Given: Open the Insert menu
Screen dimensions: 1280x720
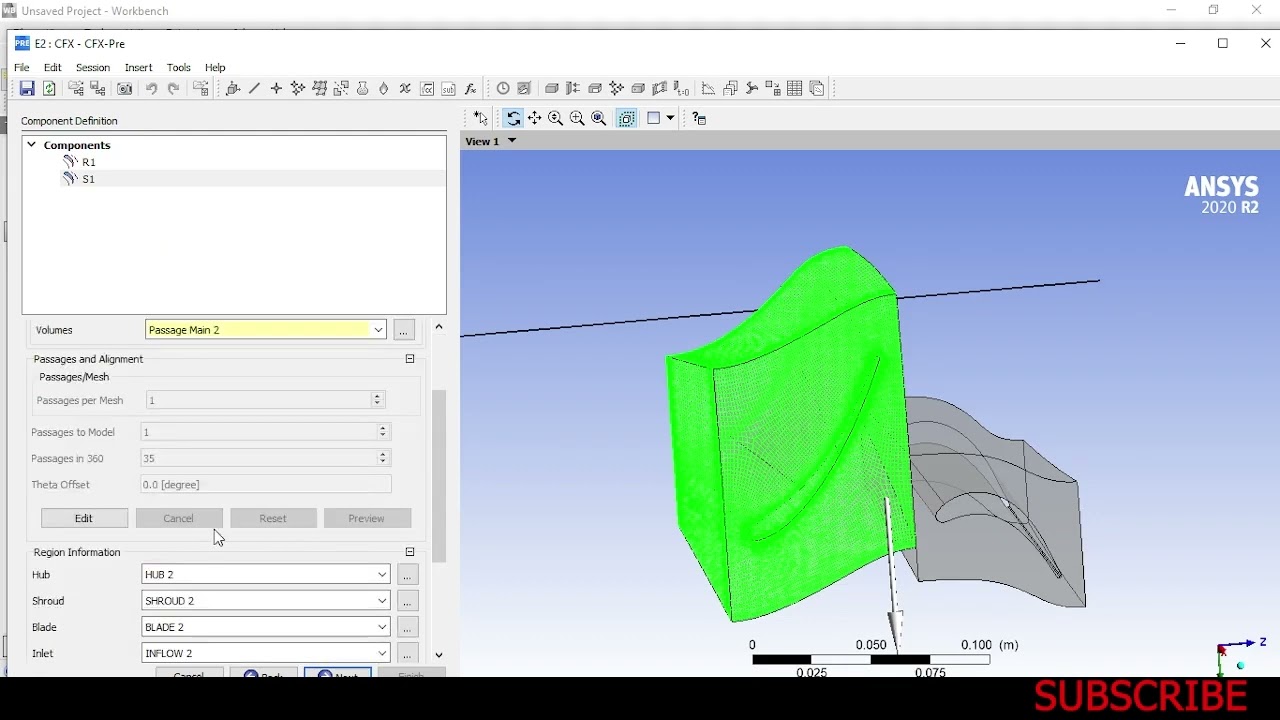Looking at the screenshot, I should coord(138,67).
